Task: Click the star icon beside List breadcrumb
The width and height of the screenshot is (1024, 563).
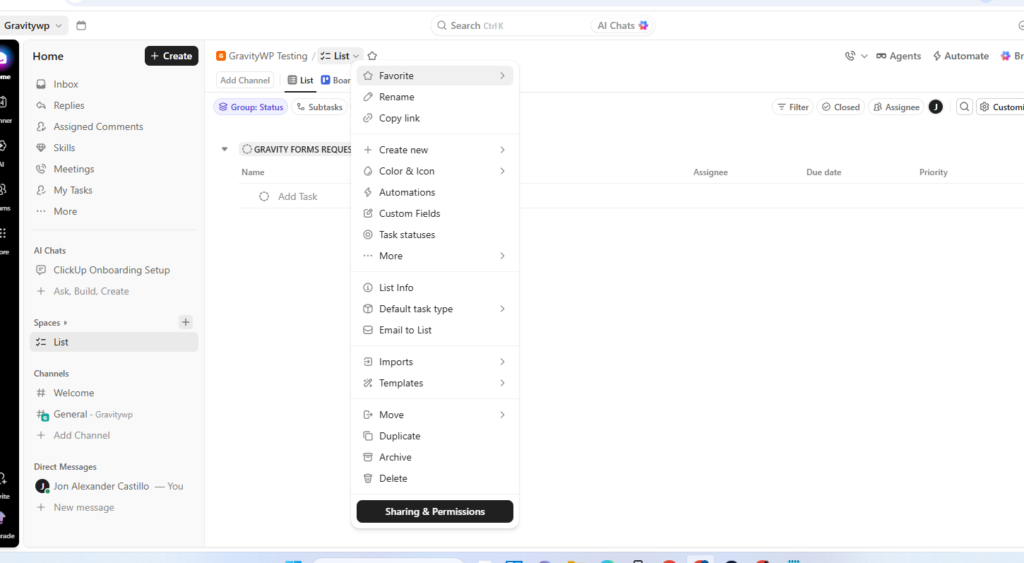Action: pyautogui.click(x=372, y=56)
